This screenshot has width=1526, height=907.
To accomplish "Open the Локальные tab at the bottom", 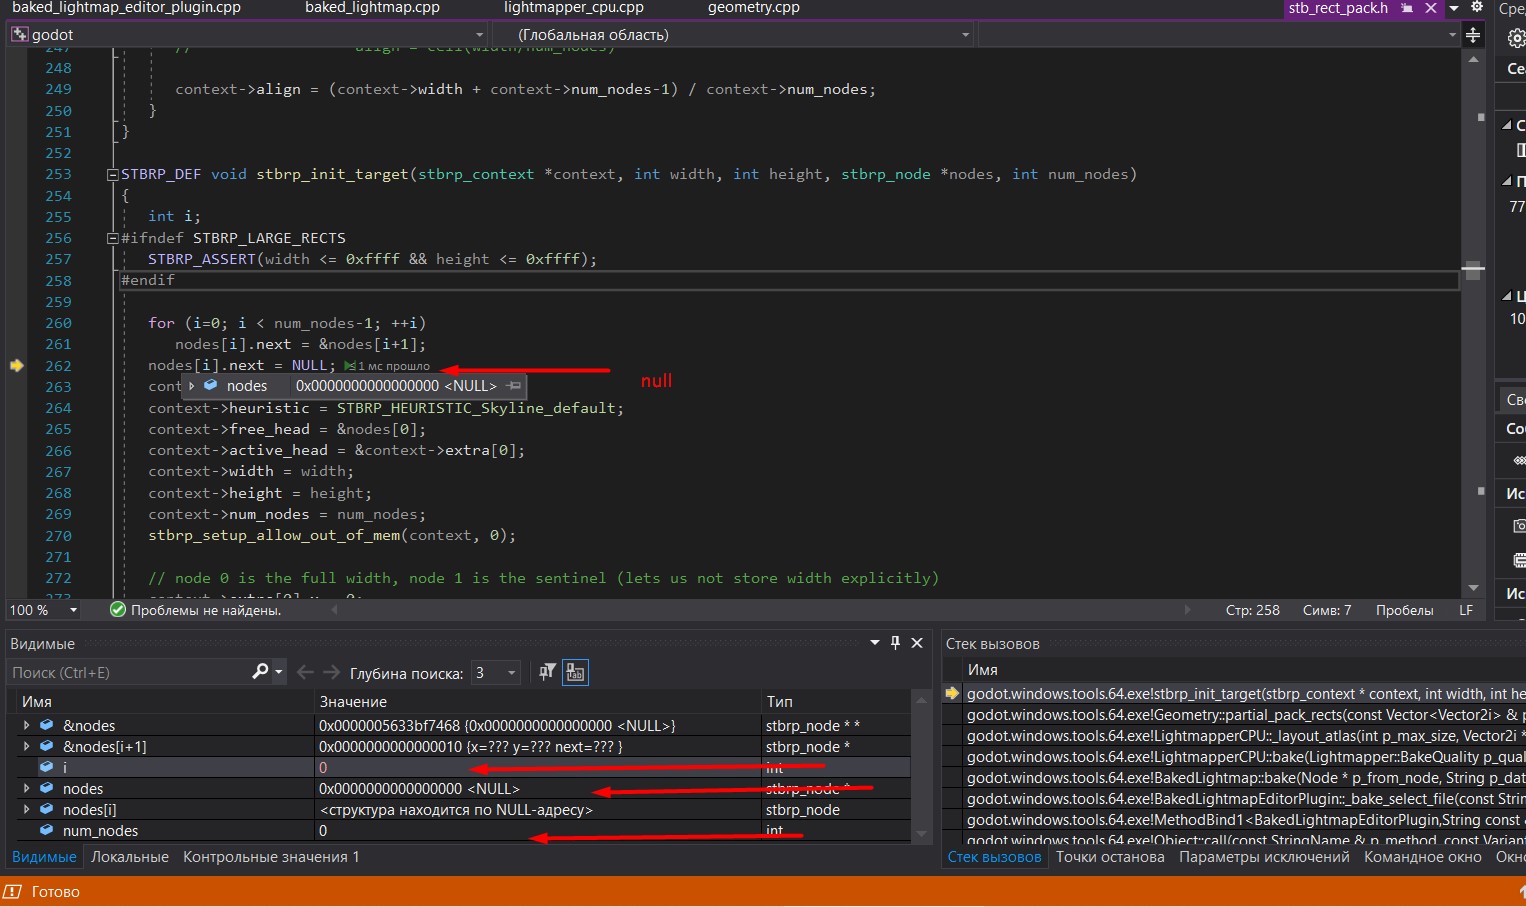I will [130, 857].
